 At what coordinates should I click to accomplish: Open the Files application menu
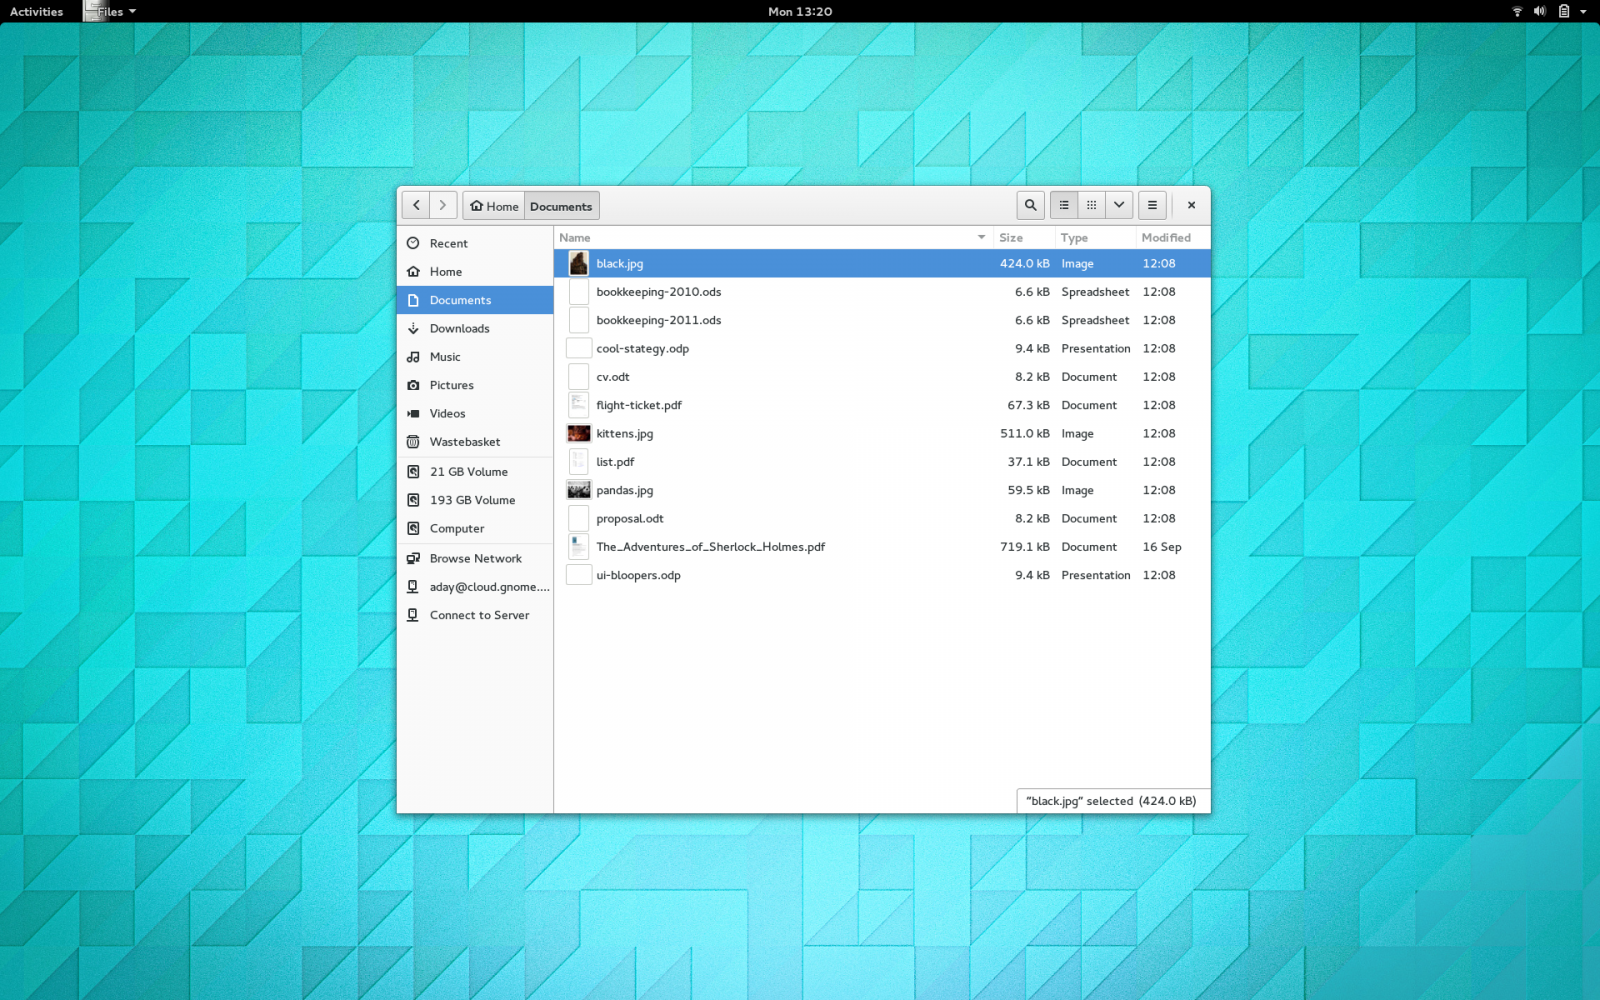coord(112,12)
